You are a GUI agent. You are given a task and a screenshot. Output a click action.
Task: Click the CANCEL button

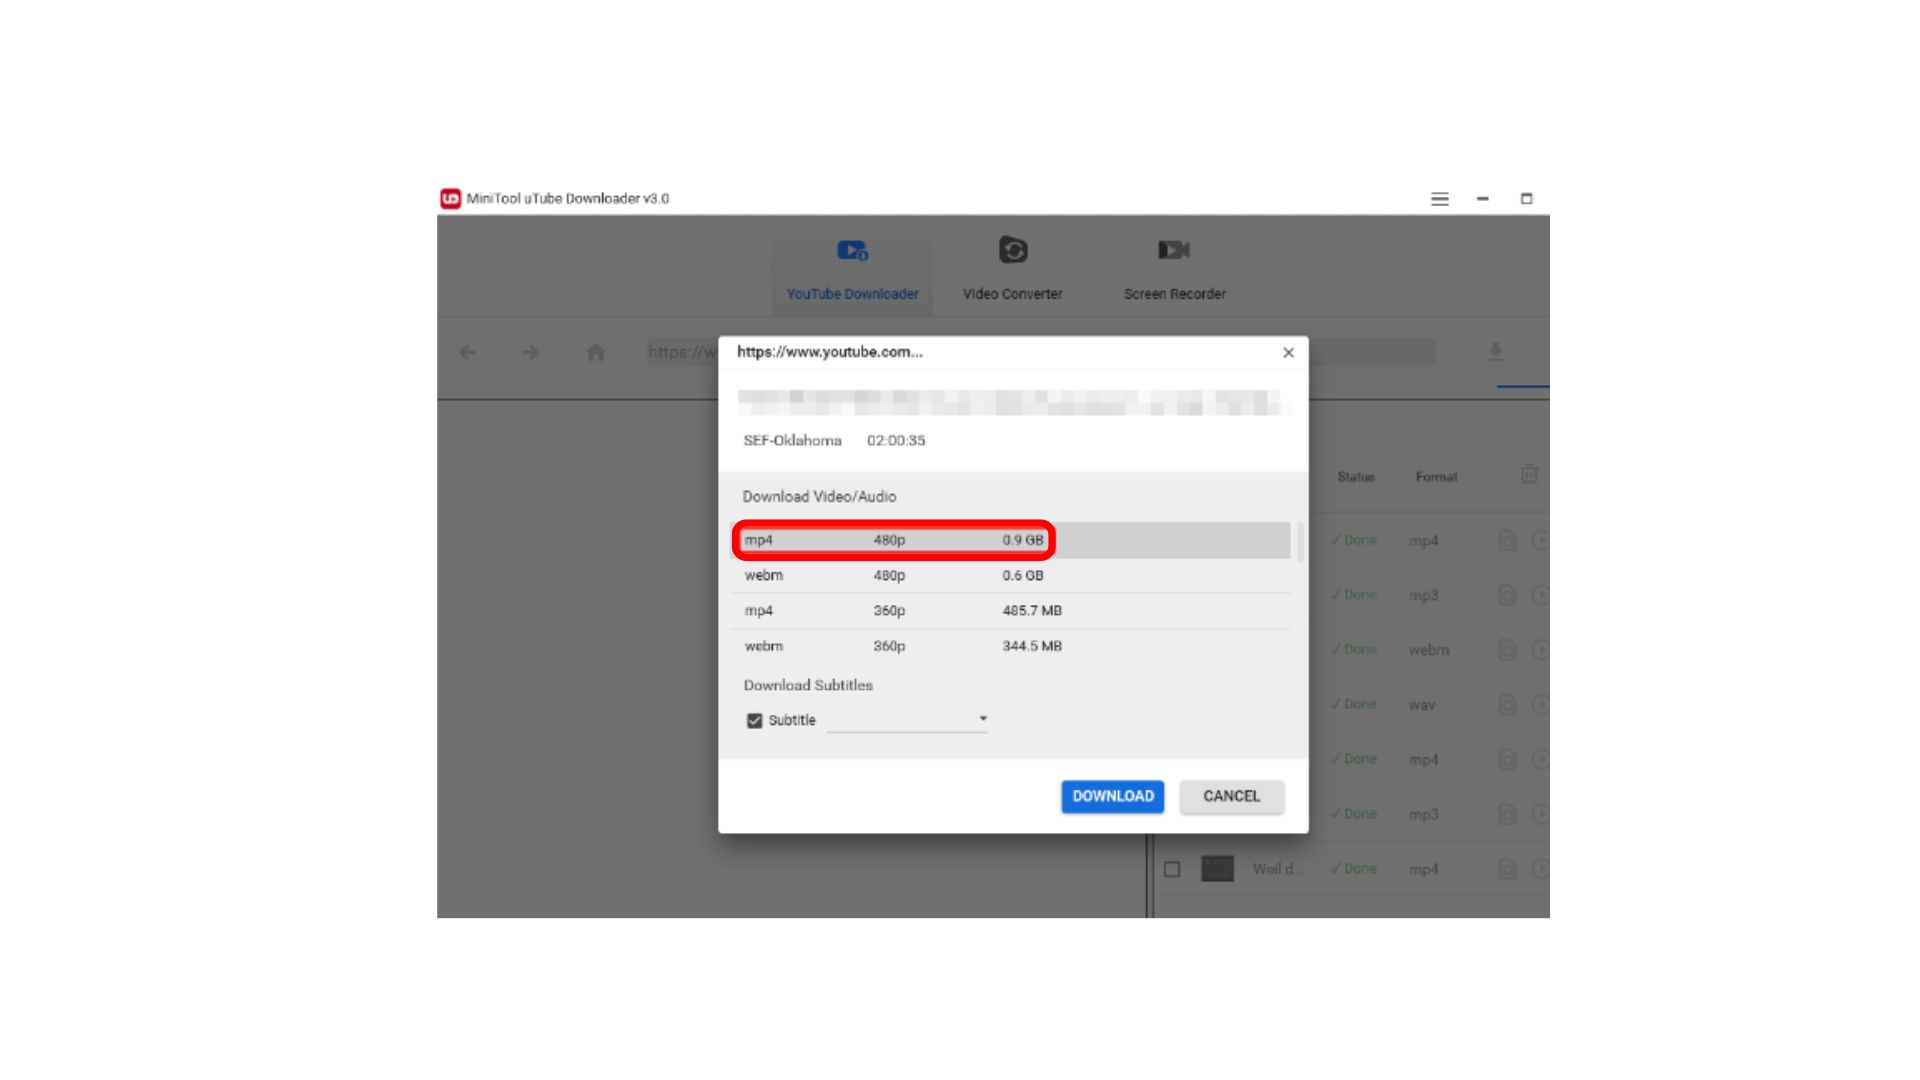point(1230,795)
